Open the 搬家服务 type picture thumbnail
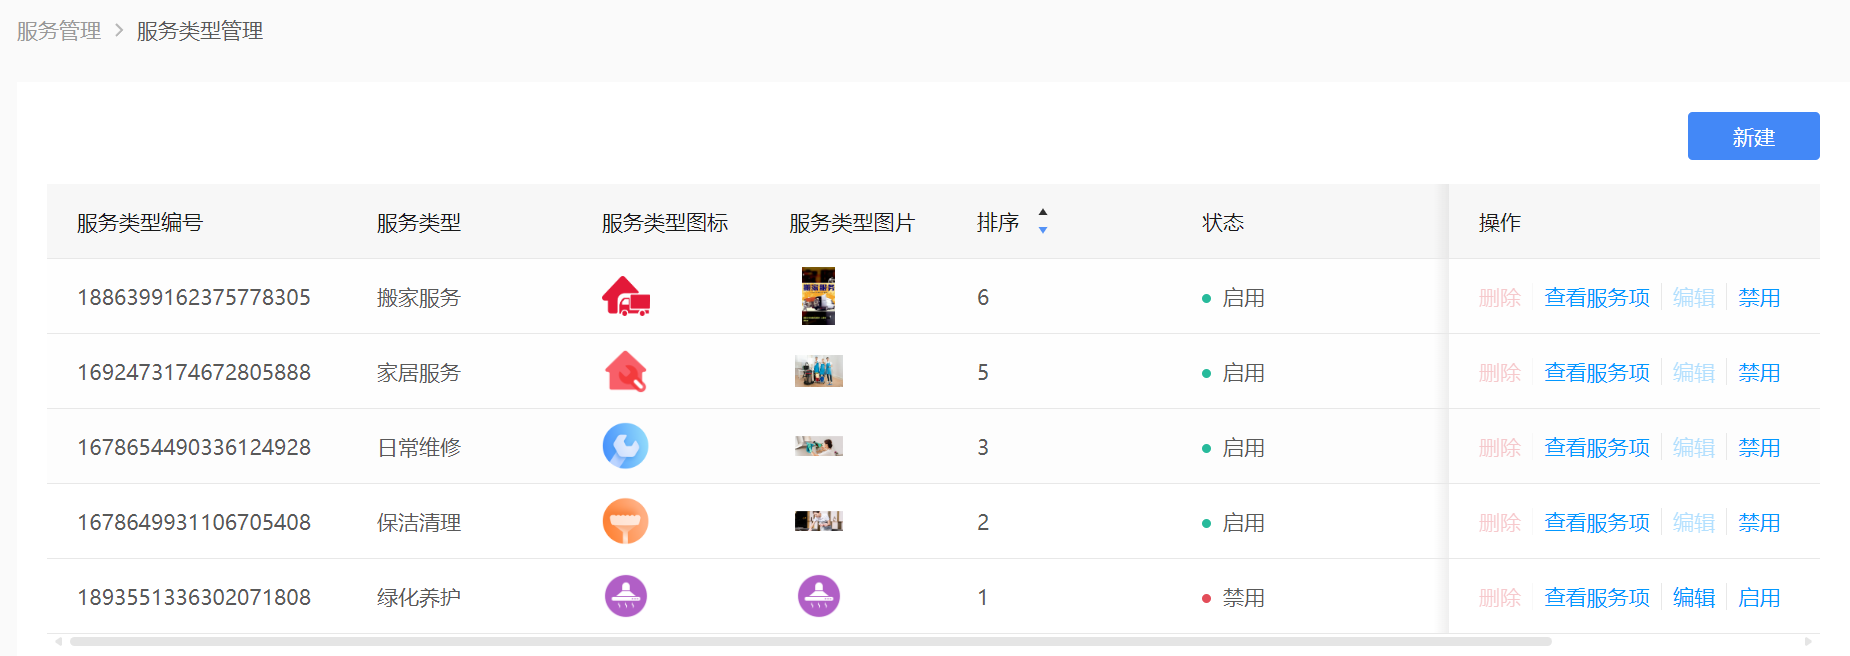Viewport: 1850px width, 656px height. tap(818, 296)
